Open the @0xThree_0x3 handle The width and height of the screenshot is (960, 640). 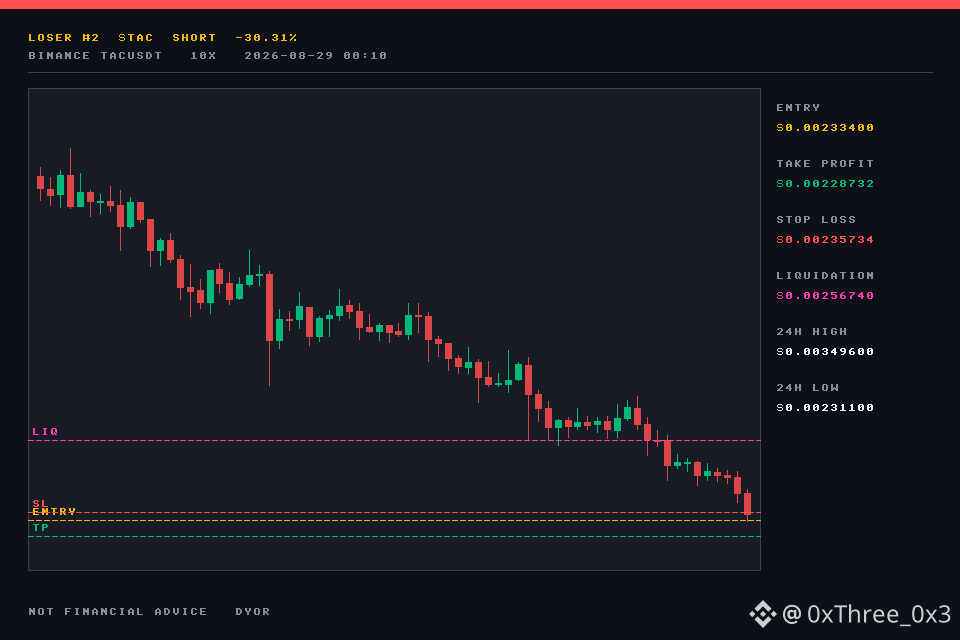pos(866,614)
